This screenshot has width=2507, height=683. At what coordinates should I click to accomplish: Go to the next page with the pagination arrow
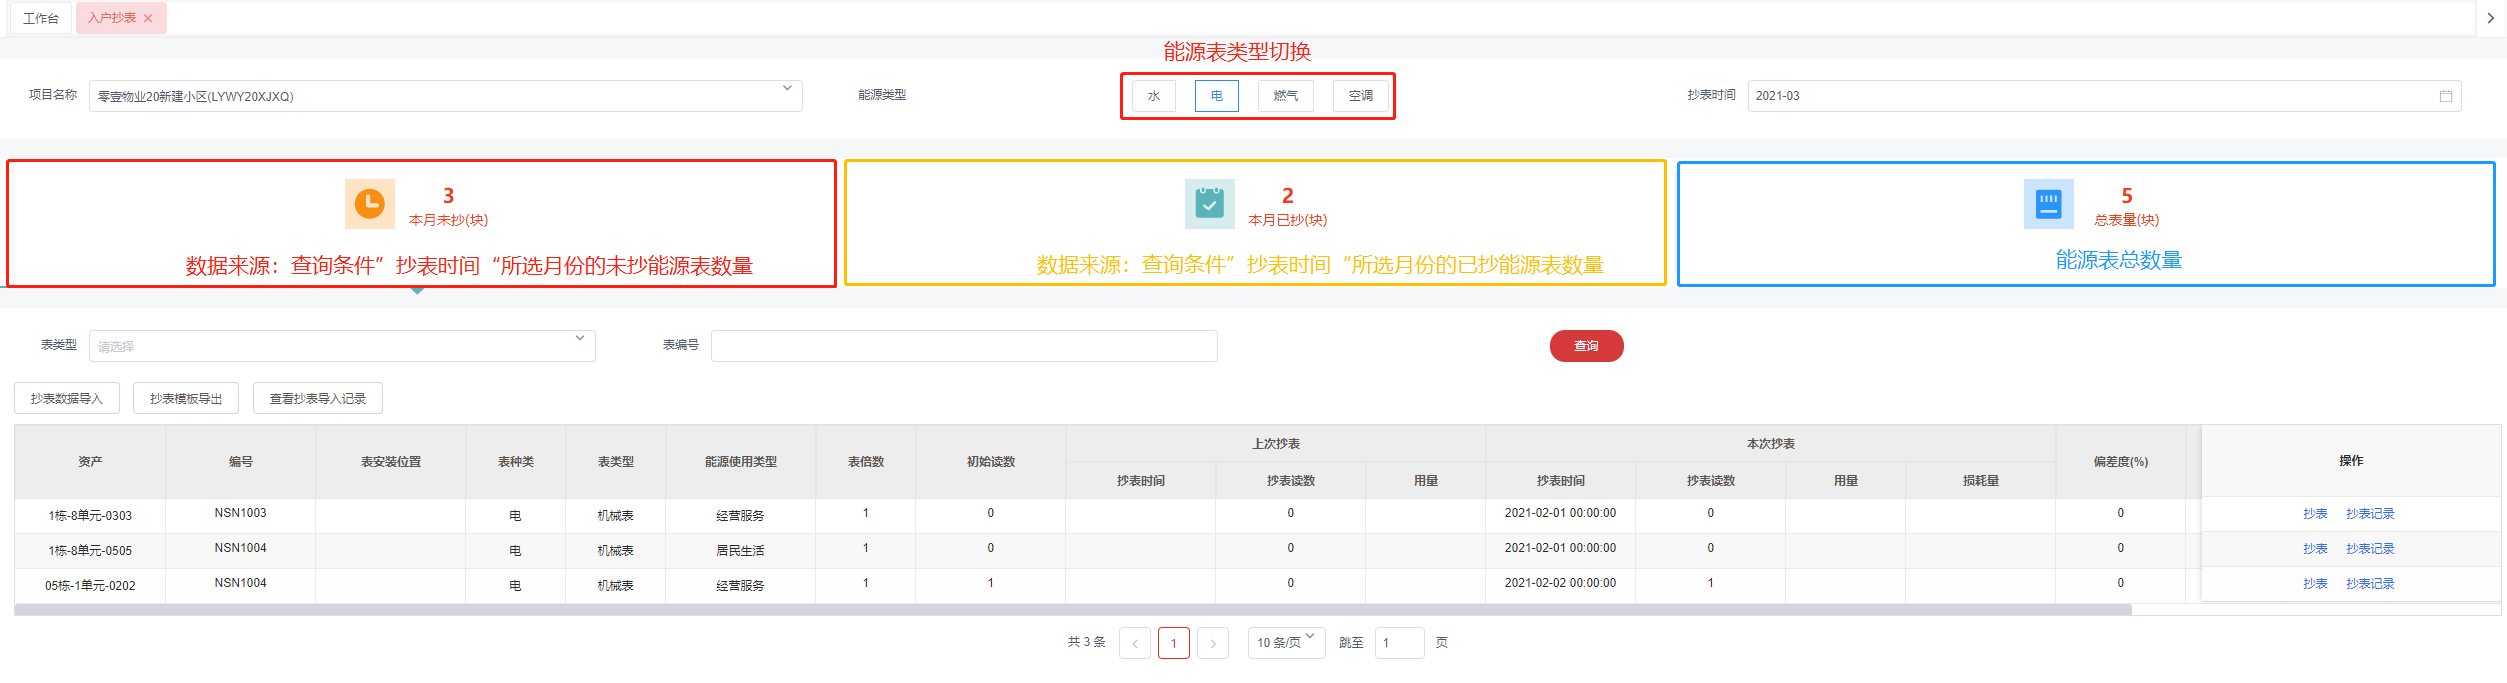[1213, 643]
